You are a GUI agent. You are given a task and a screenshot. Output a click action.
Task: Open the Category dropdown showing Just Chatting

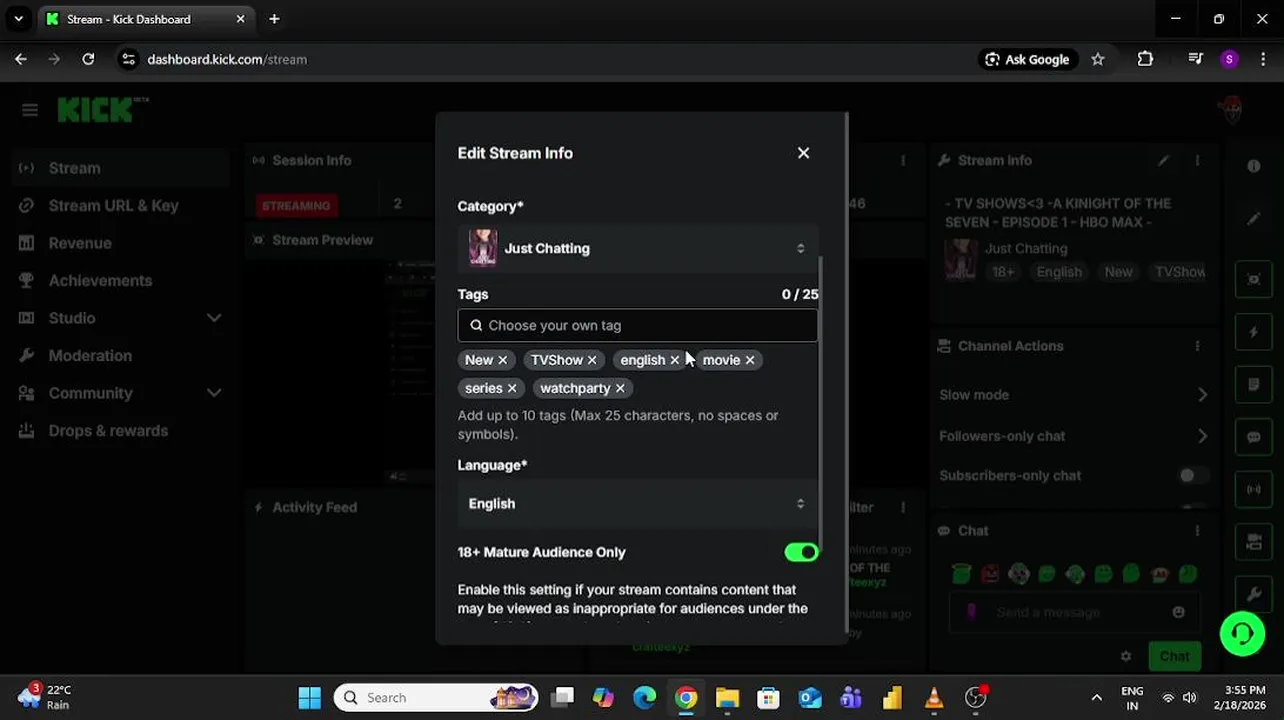click(x=637, y=248)
